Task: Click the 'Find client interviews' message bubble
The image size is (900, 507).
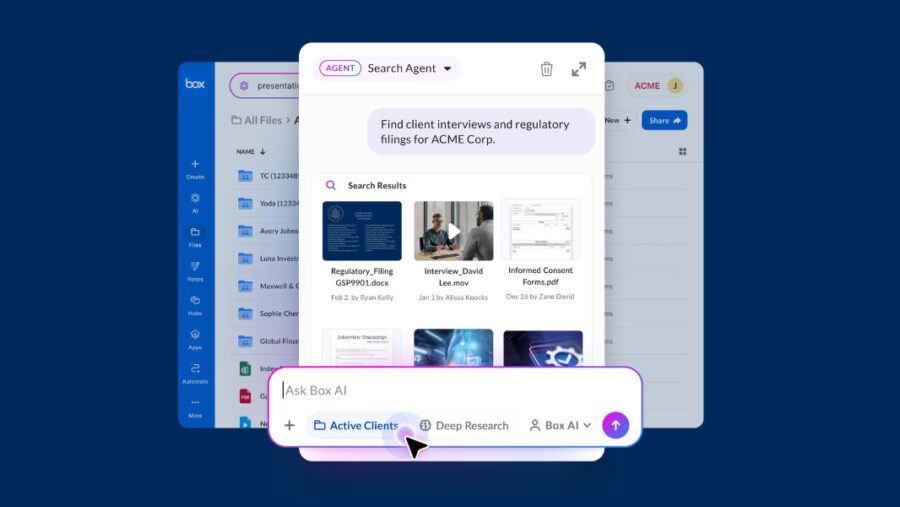Action: coord(481,131)
